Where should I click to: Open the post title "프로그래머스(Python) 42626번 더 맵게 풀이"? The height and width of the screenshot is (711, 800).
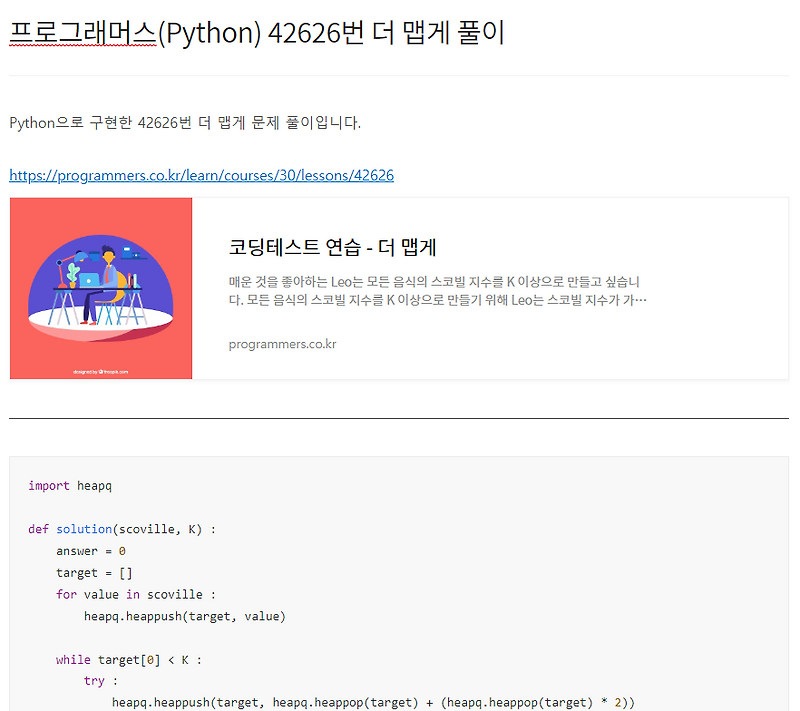(255, 32)
